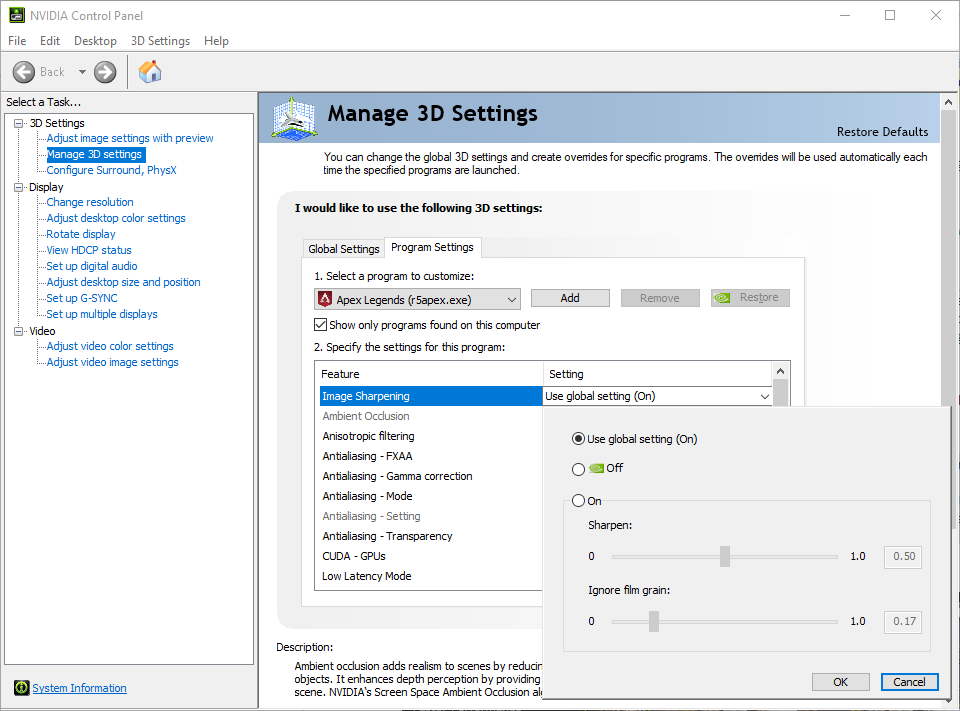Screen dimensions: 960x711
Task: Open the Apex Legends program dropdown
Action: [512, 299]
